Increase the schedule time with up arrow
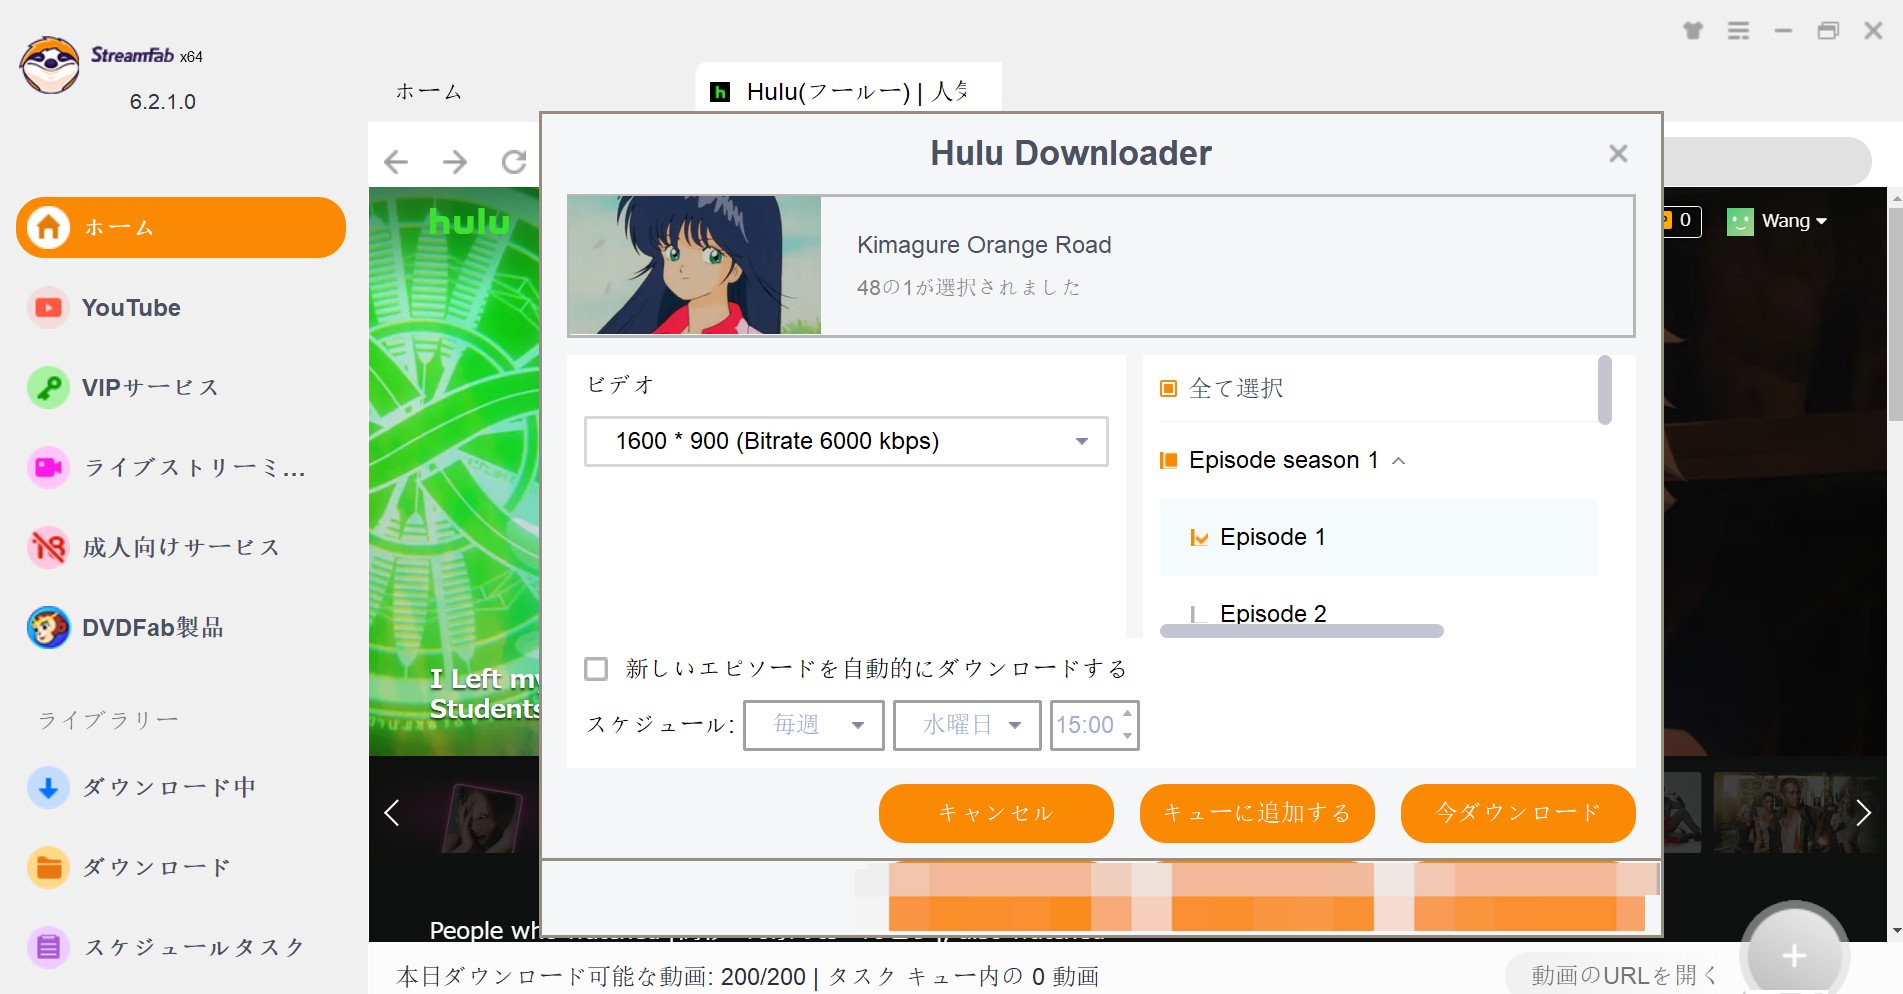1903x994 pixels. point(1127,714)
